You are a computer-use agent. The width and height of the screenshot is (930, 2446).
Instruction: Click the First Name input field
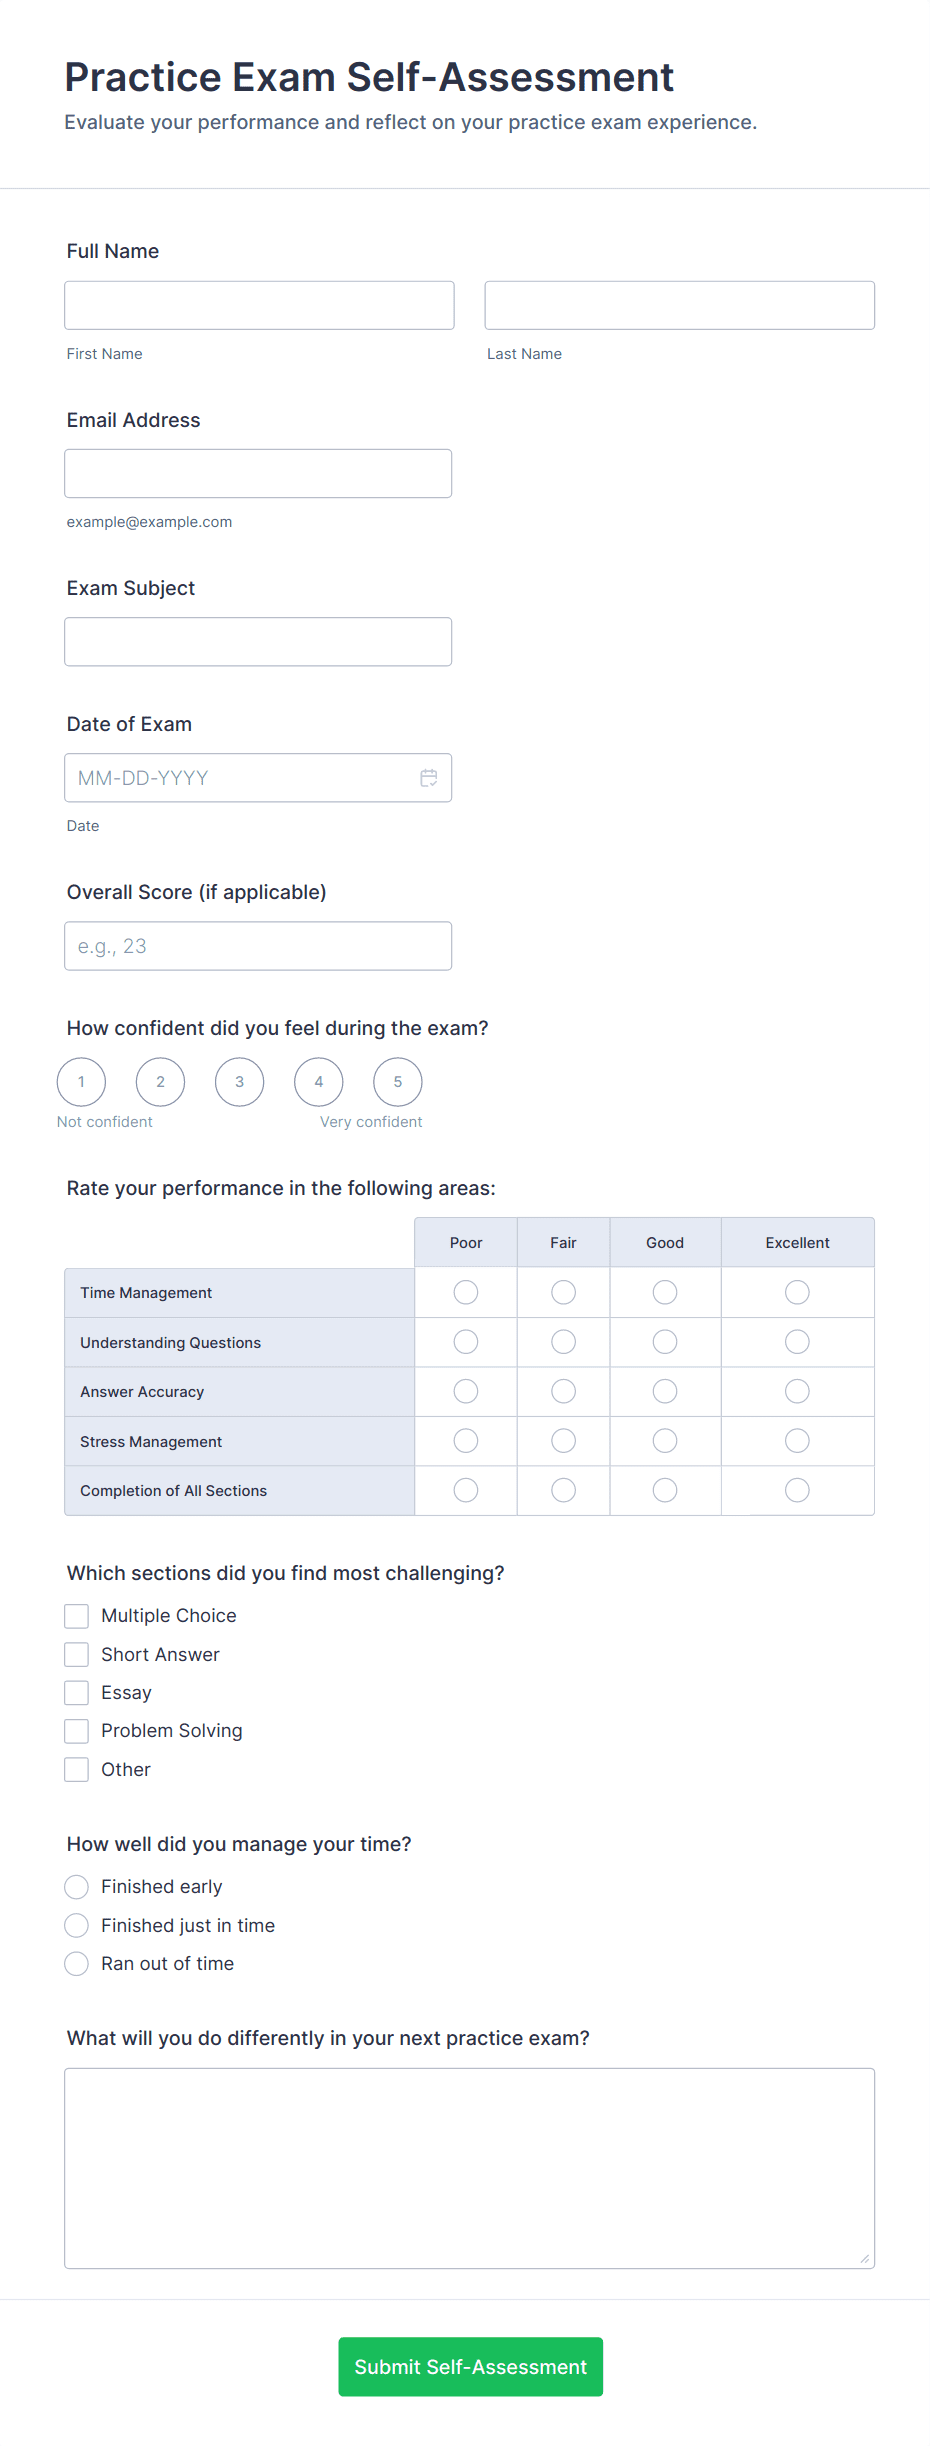click(259, 305)
